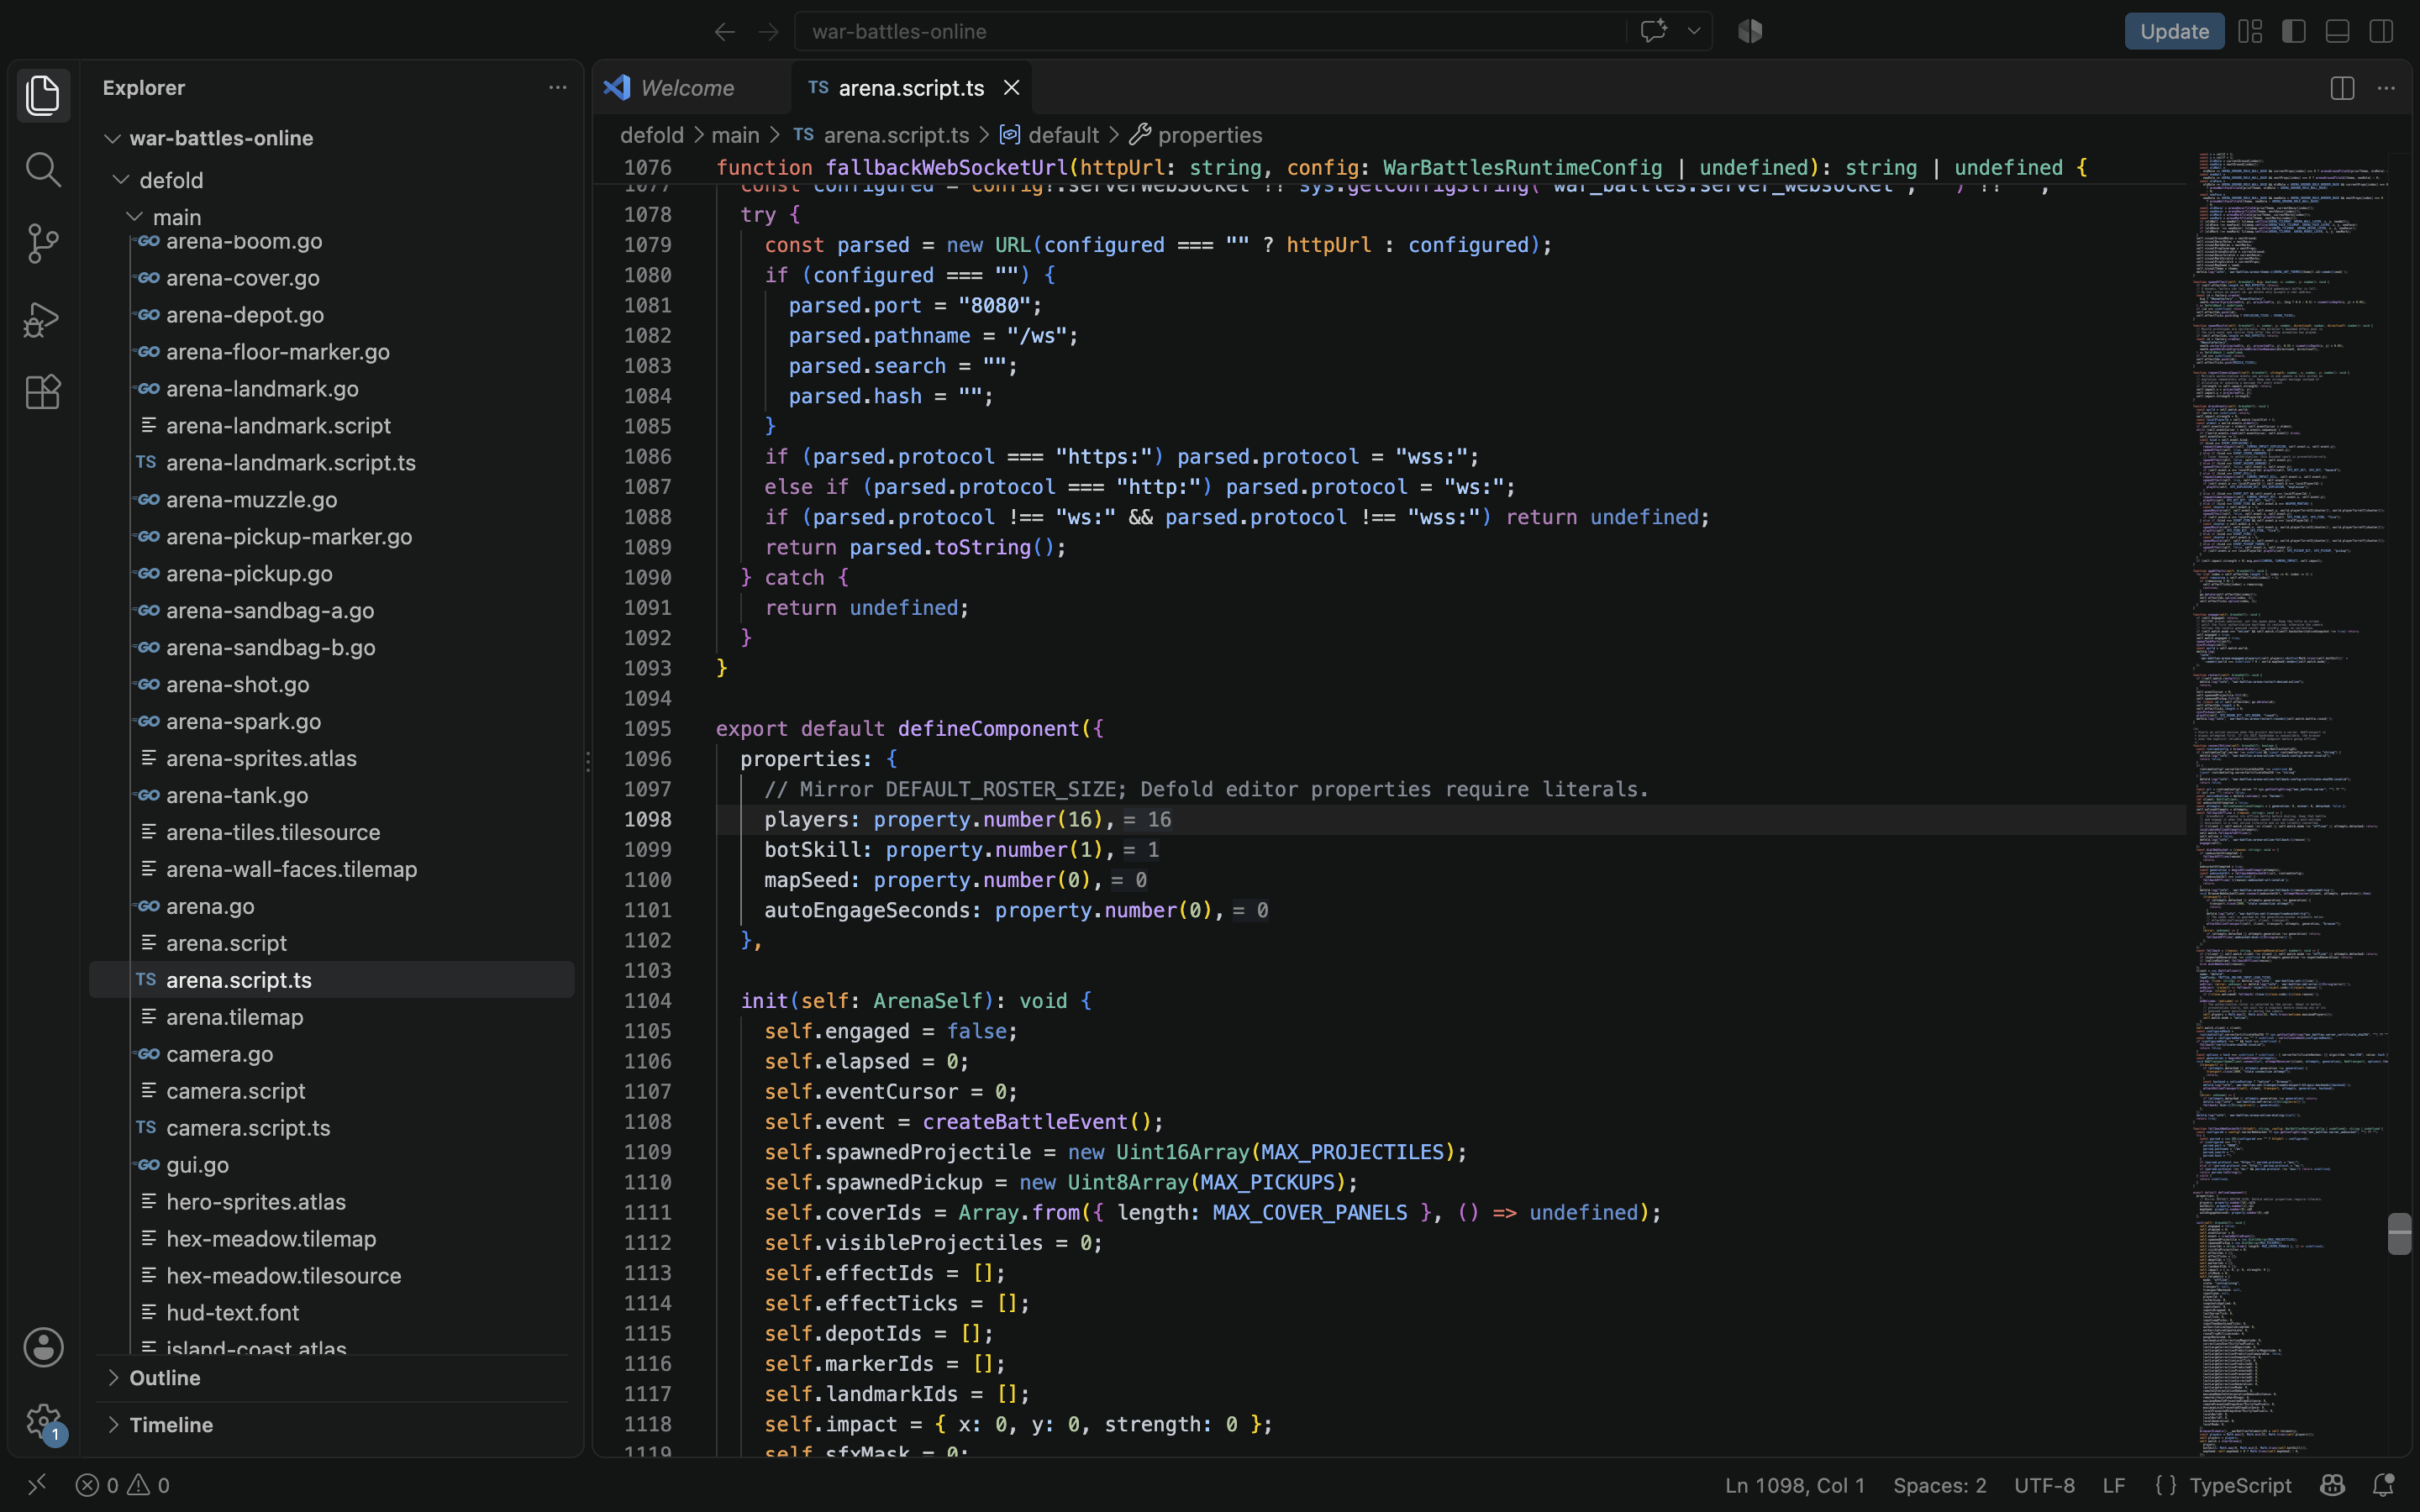Open editor More Actions ellipsis
The image size is (2420, 1512).
point(2386,88)
